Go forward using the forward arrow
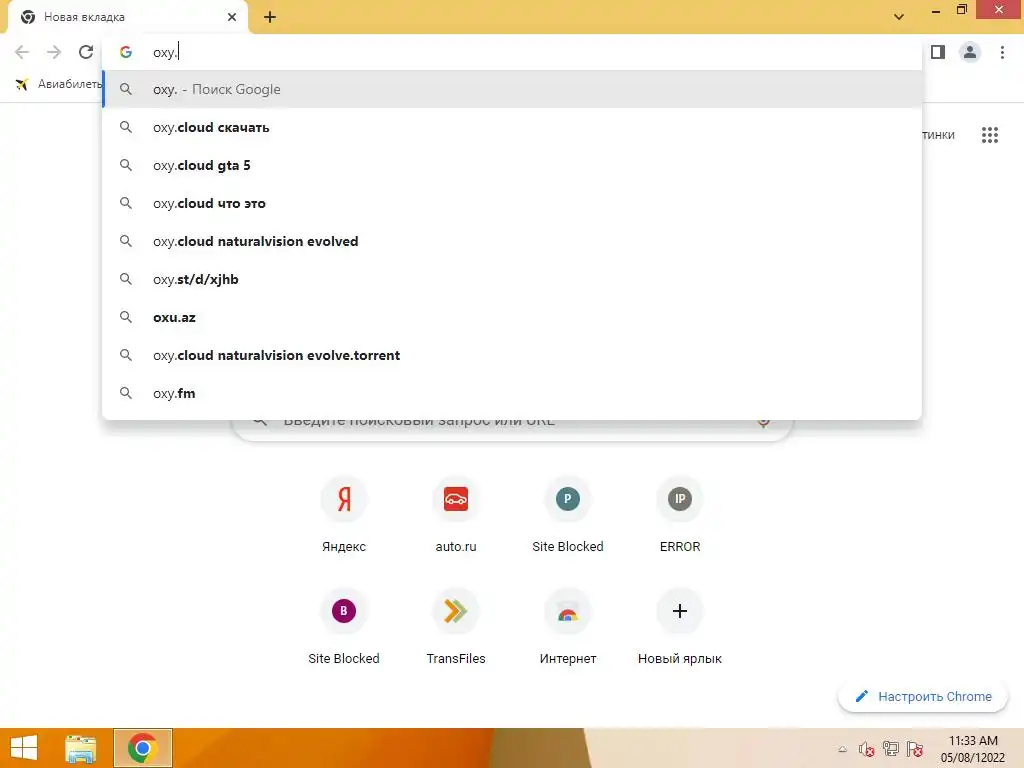1024x768 pixels. [x=54, y=52]
